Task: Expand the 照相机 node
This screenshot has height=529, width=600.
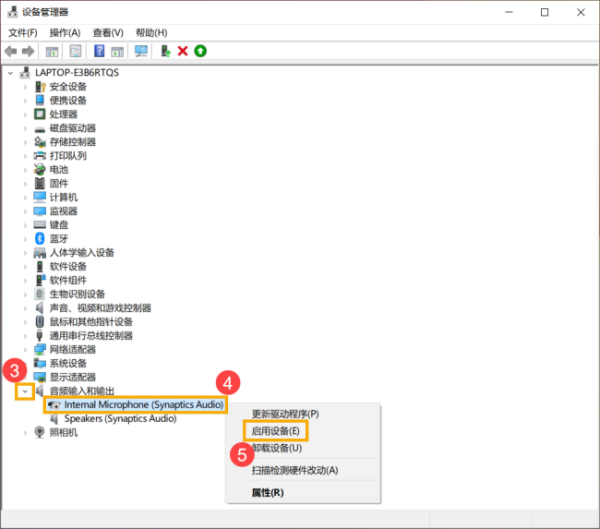Action: point(25,433)
